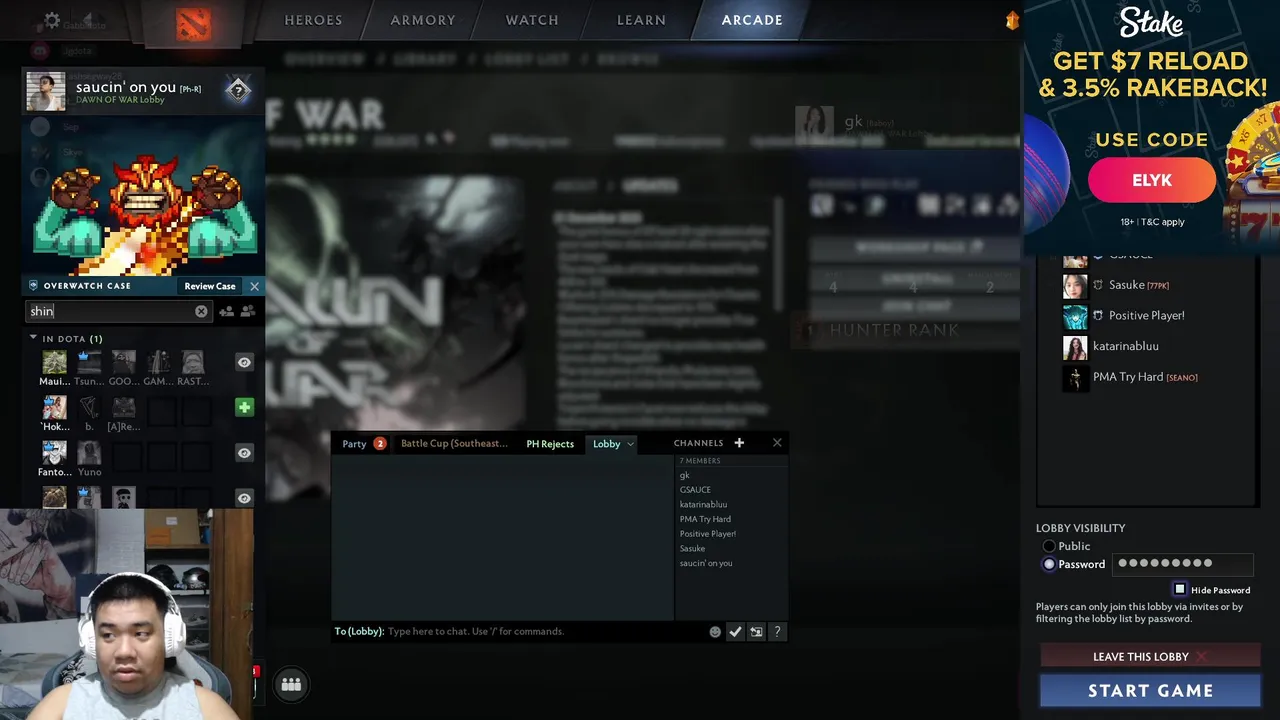Invite the `Hok party with the green plus

(244, 407)
